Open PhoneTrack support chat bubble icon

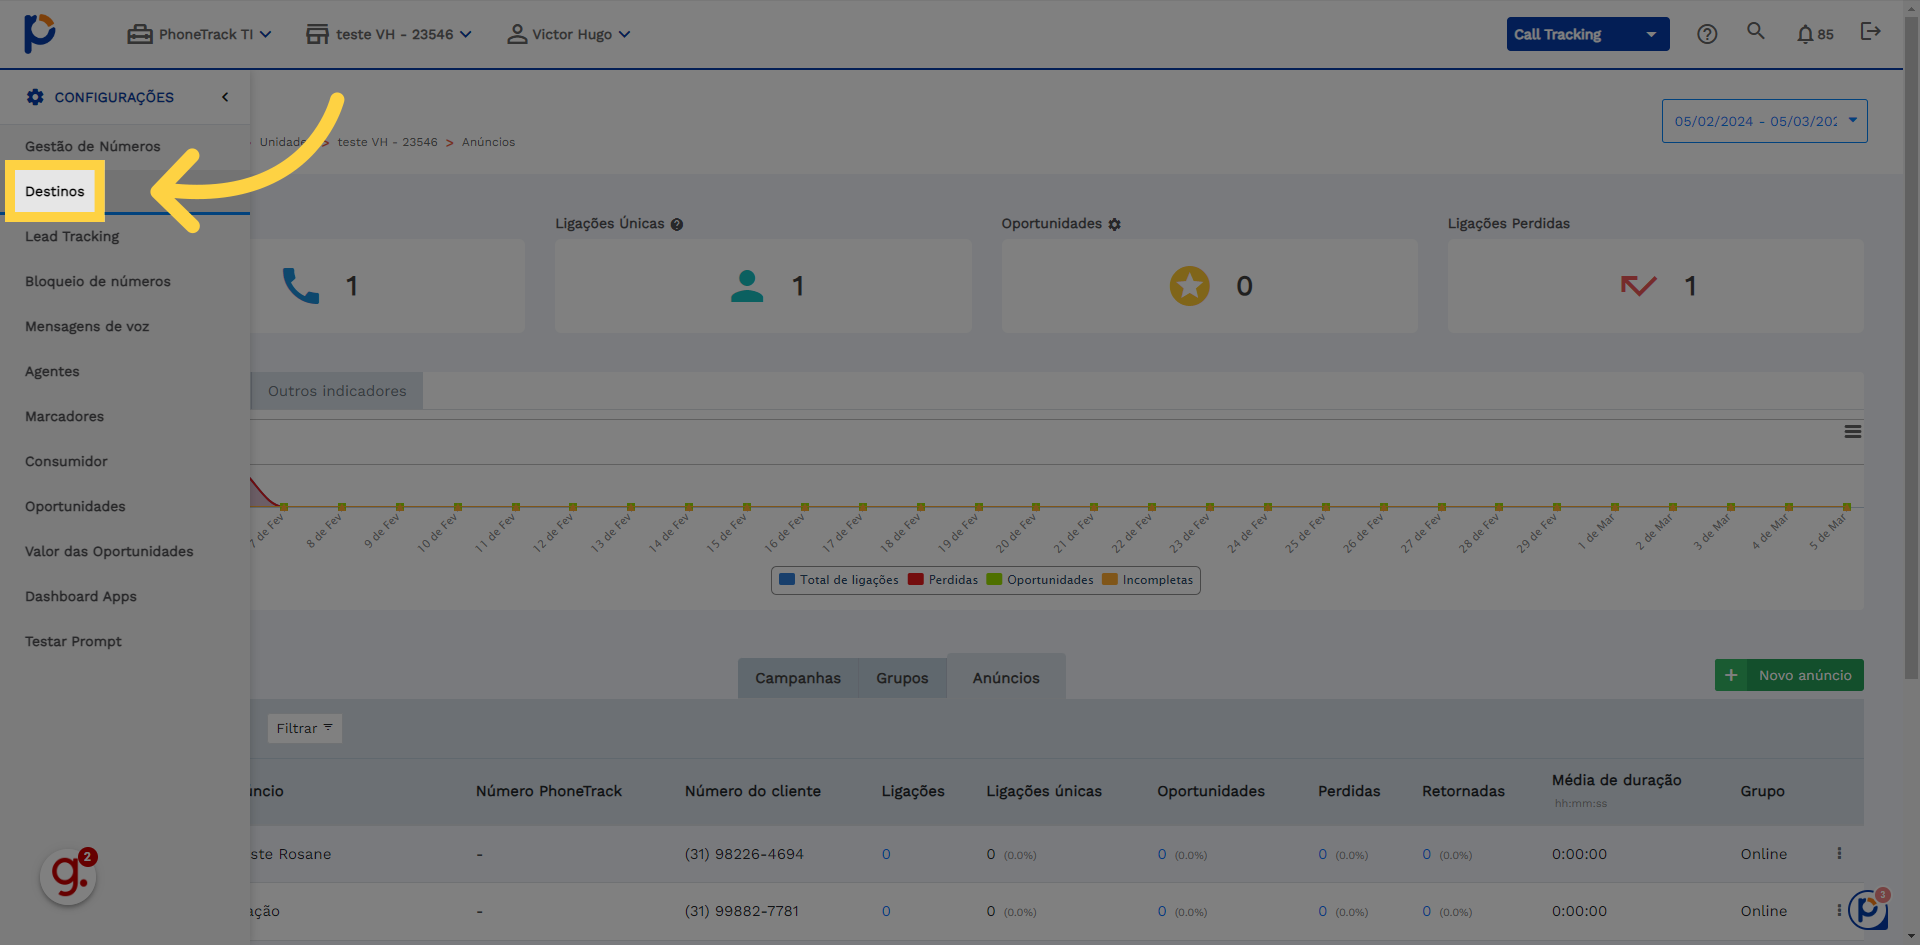1868,909
